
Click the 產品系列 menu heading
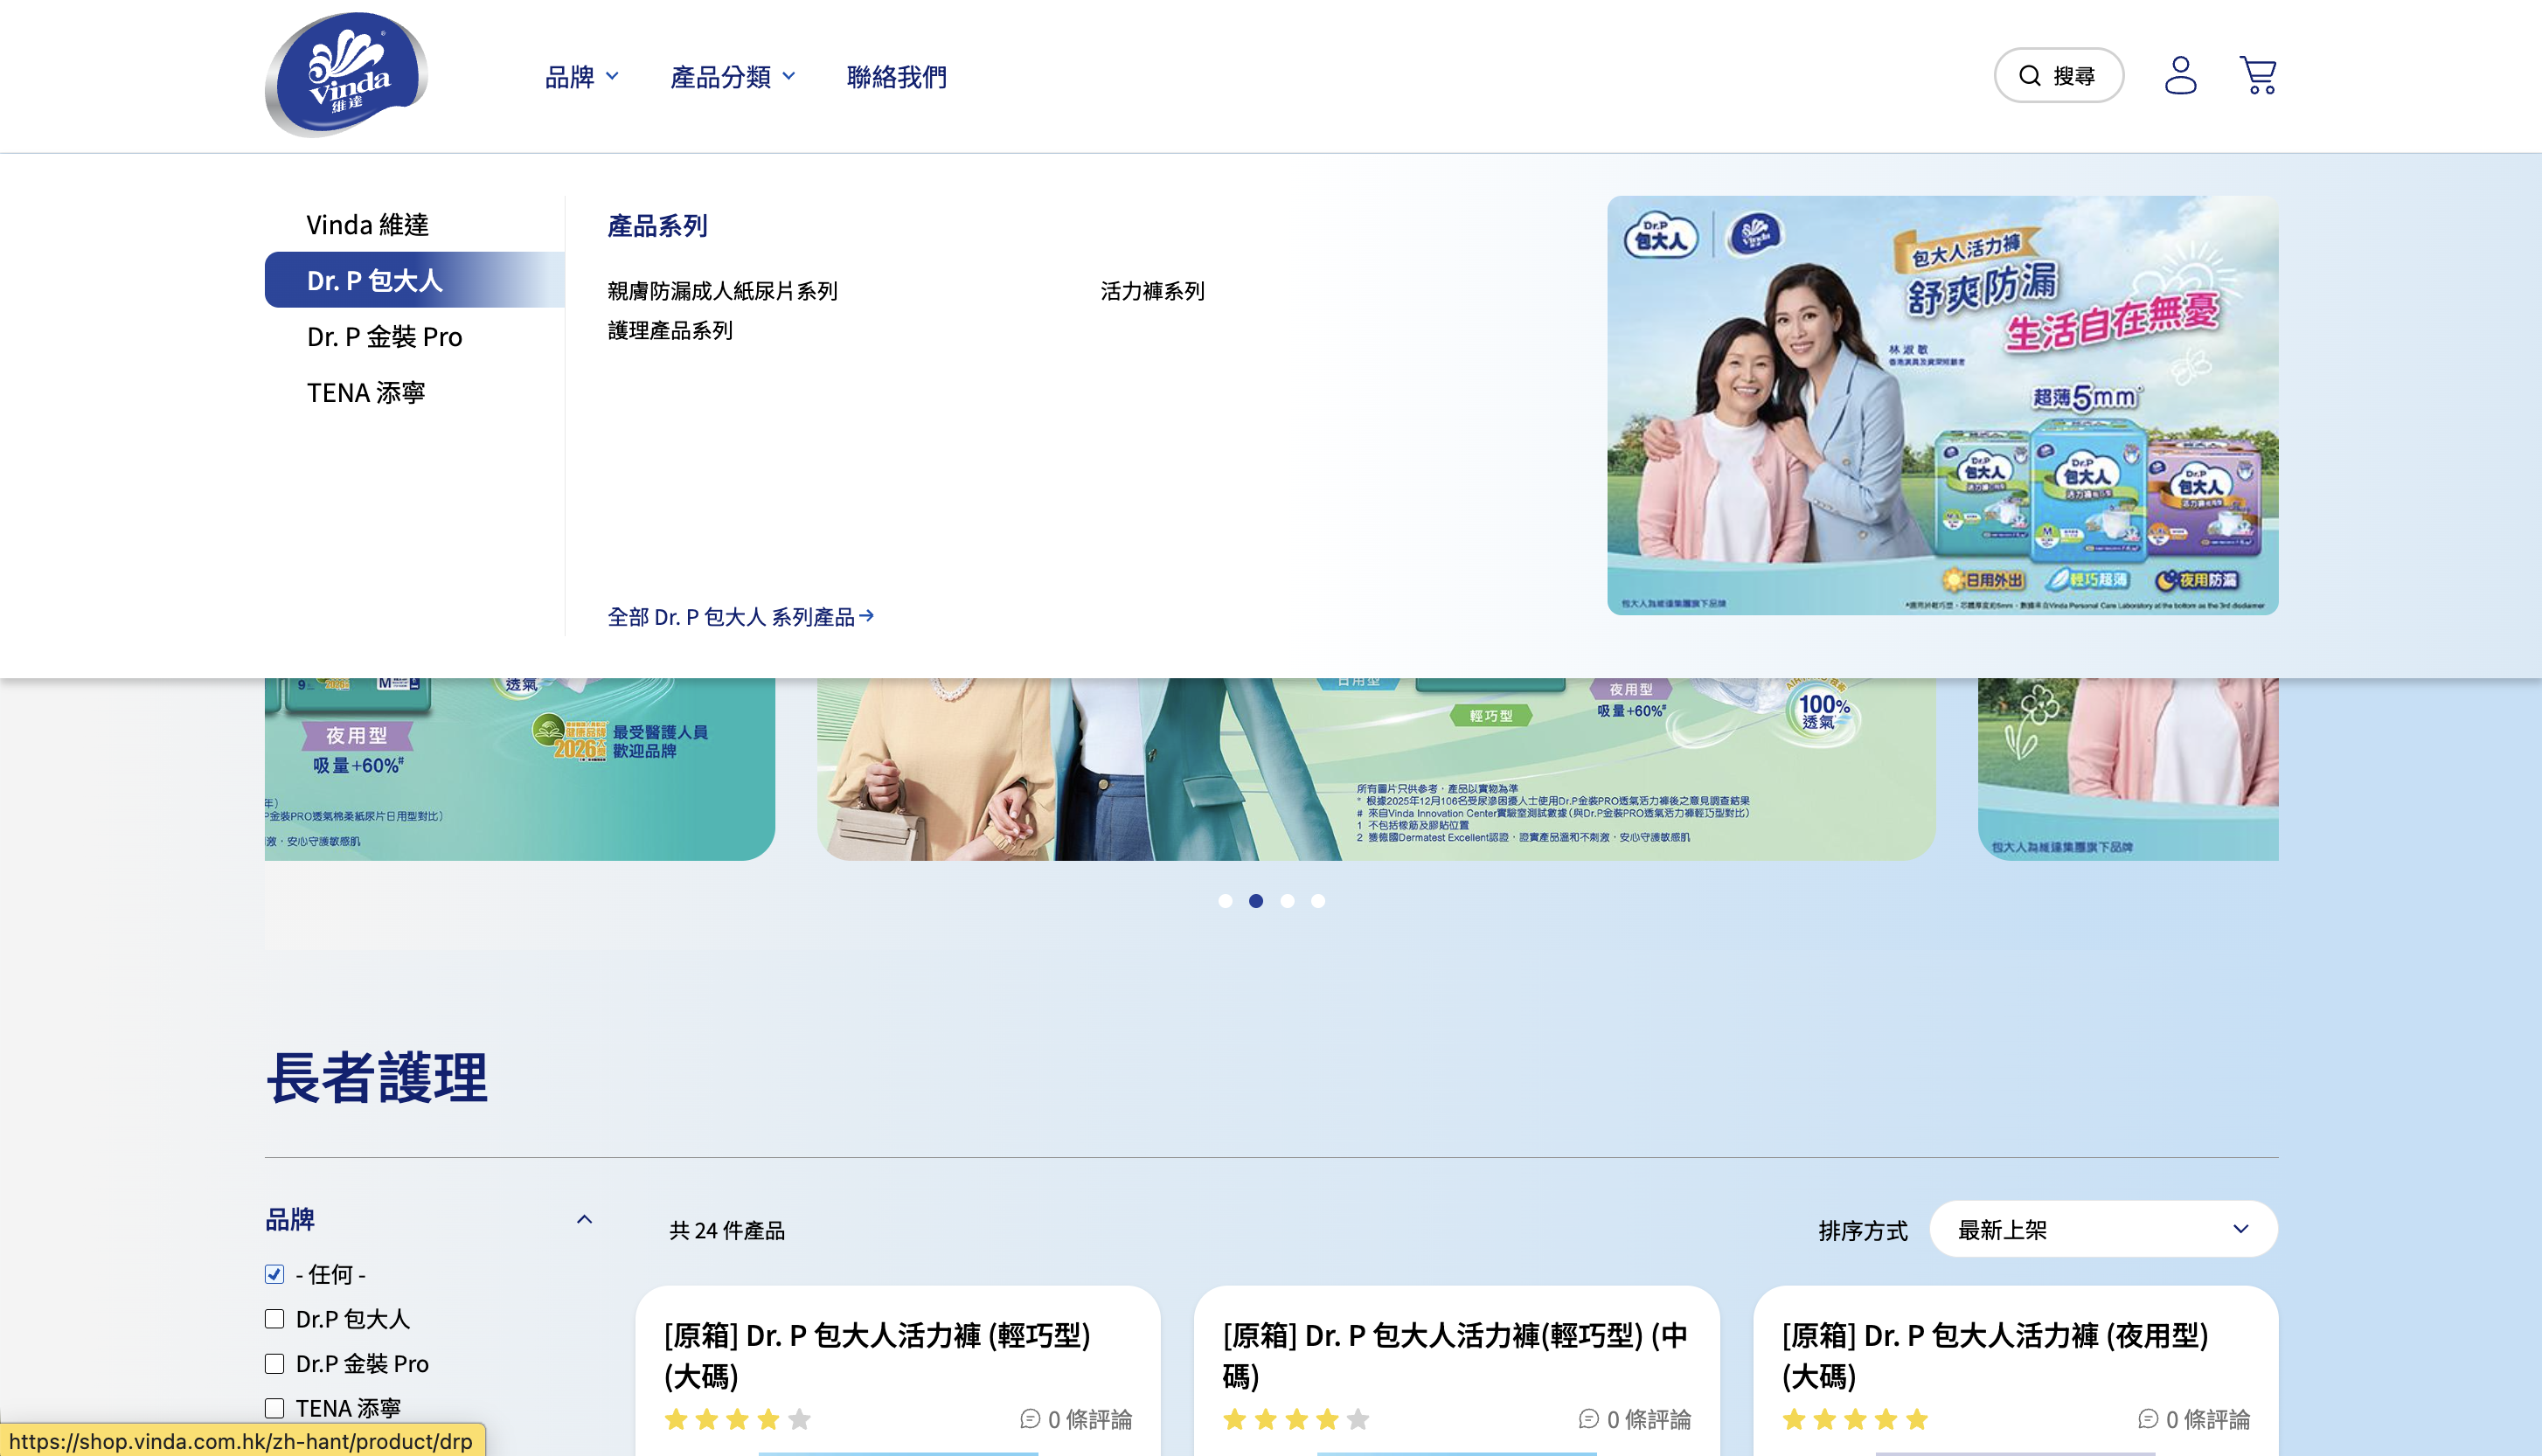click(x=657, y=226)
